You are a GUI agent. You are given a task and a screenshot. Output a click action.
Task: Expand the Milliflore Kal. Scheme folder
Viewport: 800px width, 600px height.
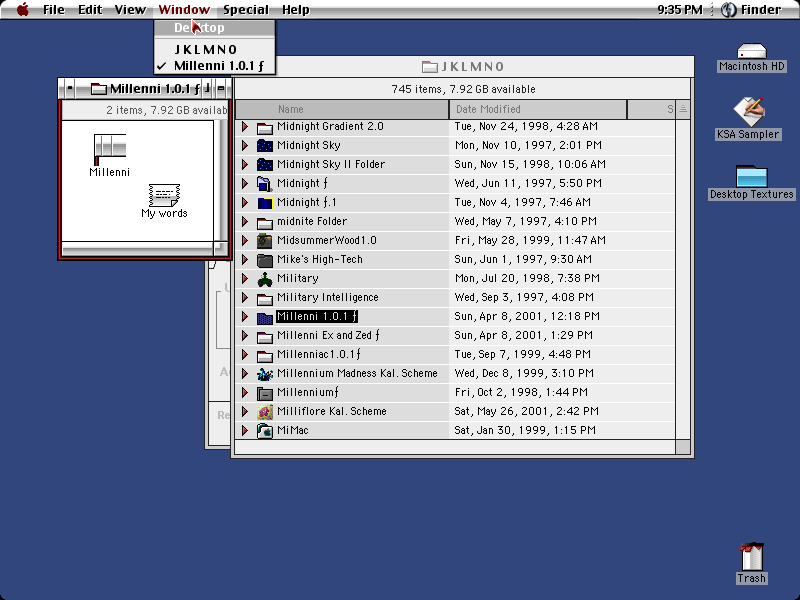(245, 411)
